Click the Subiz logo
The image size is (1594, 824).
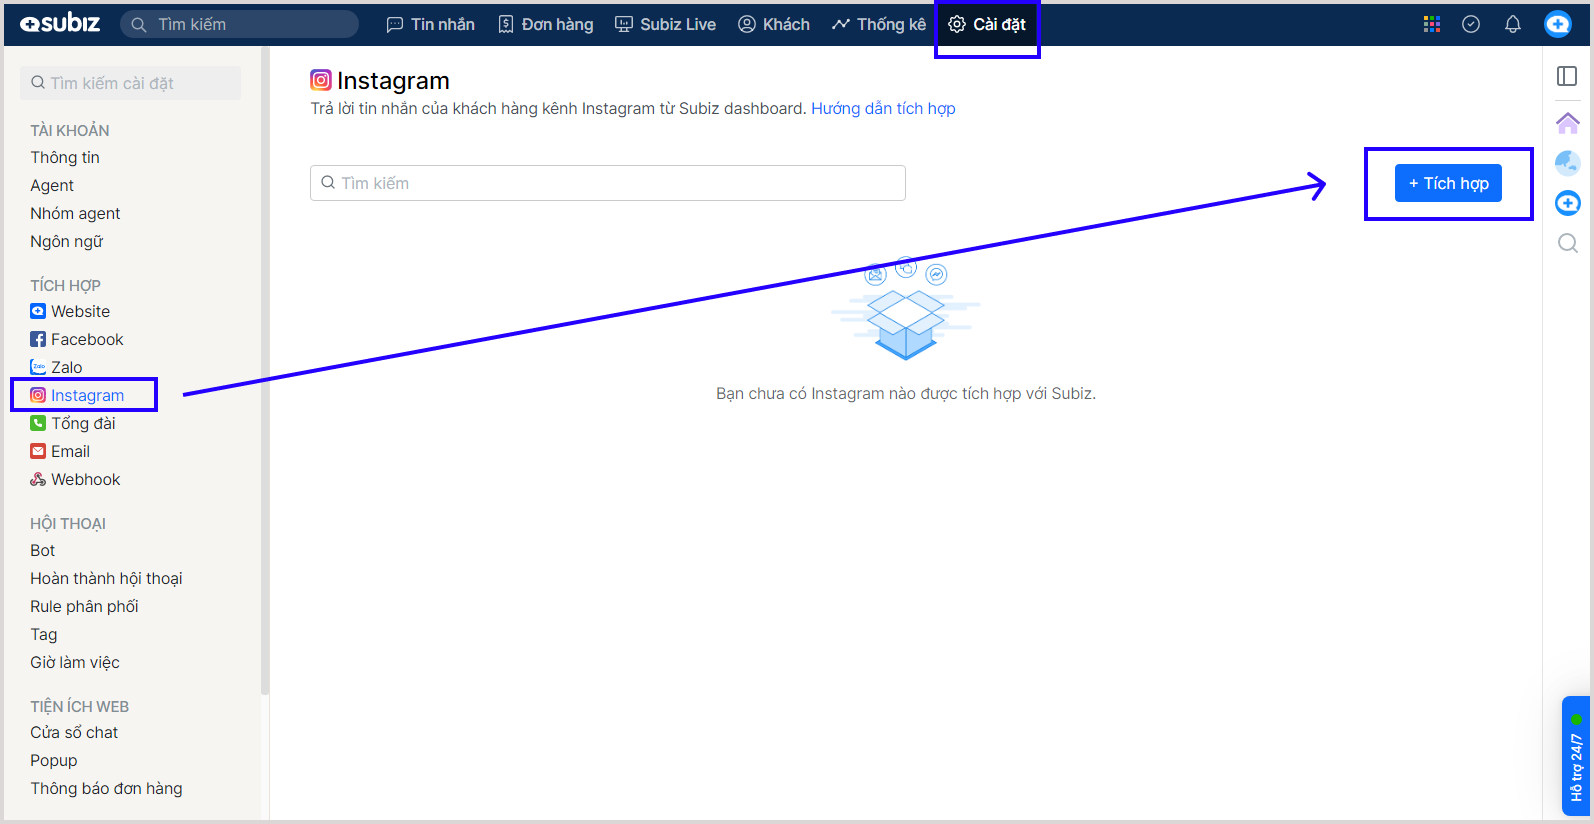pos(60,24)
